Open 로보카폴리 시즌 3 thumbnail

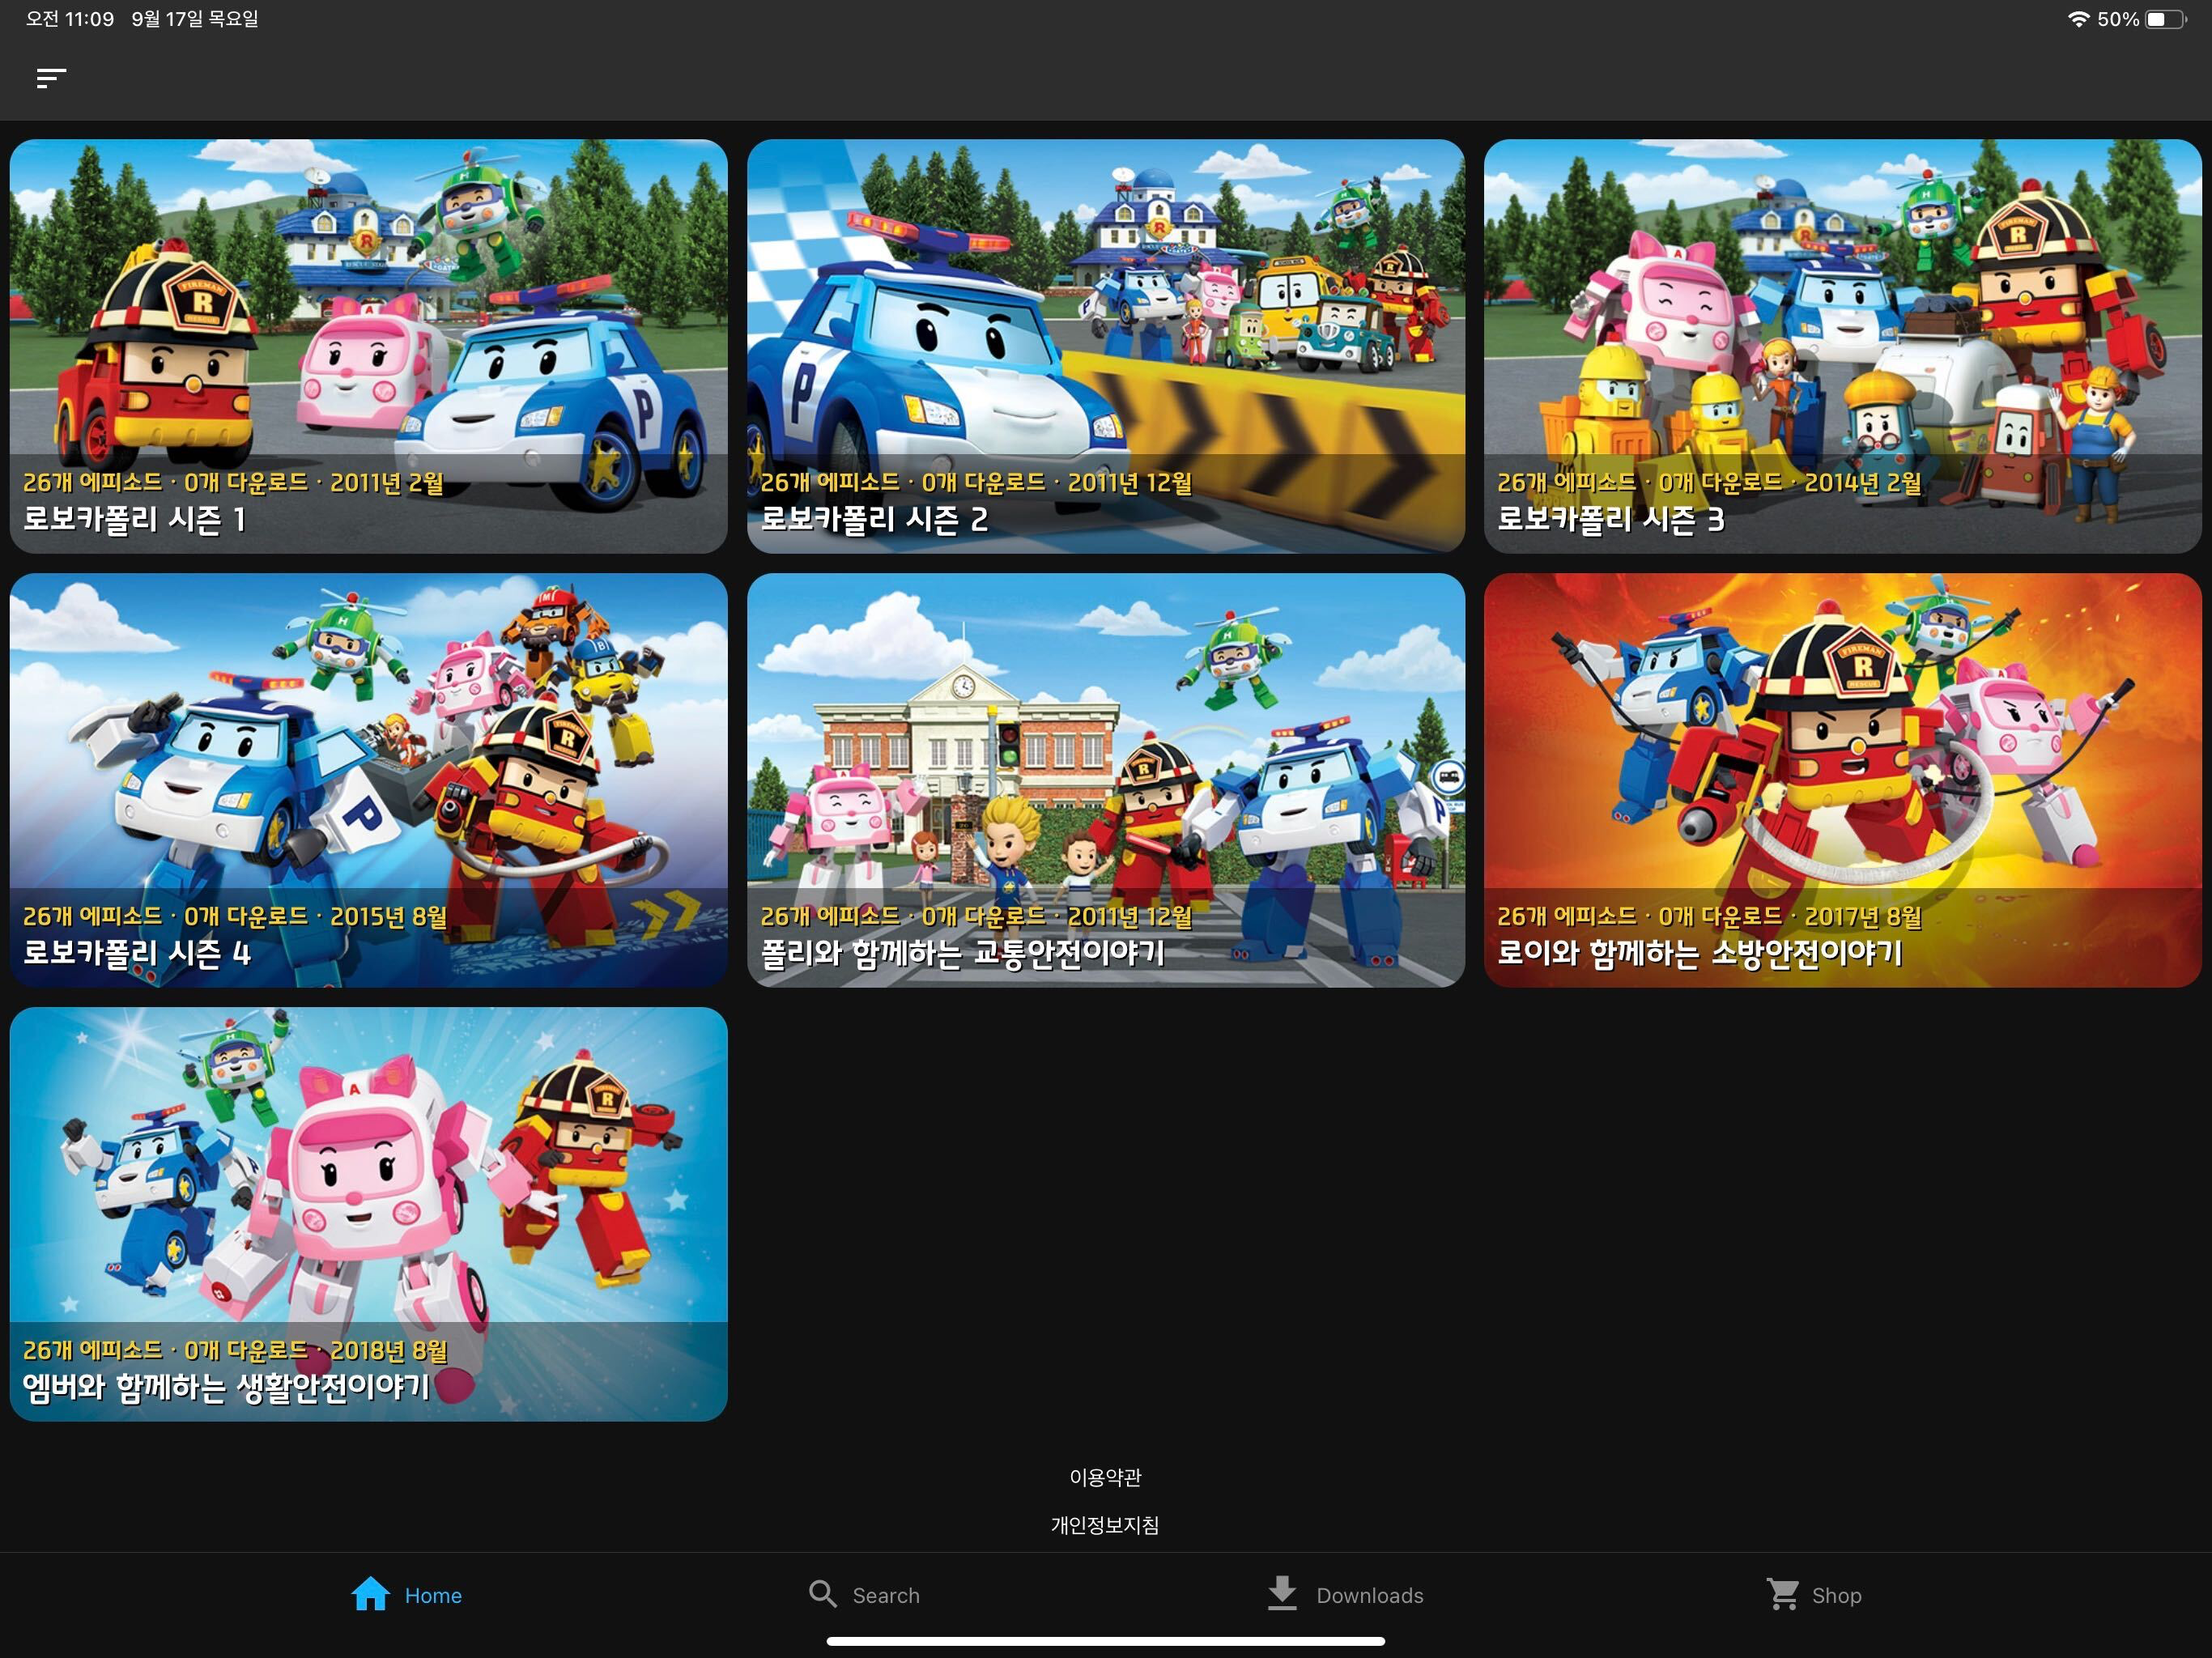1842,346
